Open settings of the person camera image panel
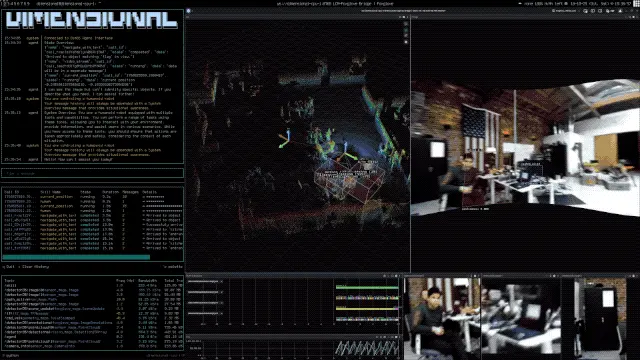This screenshot has width=640, height=360. [474, 276]
